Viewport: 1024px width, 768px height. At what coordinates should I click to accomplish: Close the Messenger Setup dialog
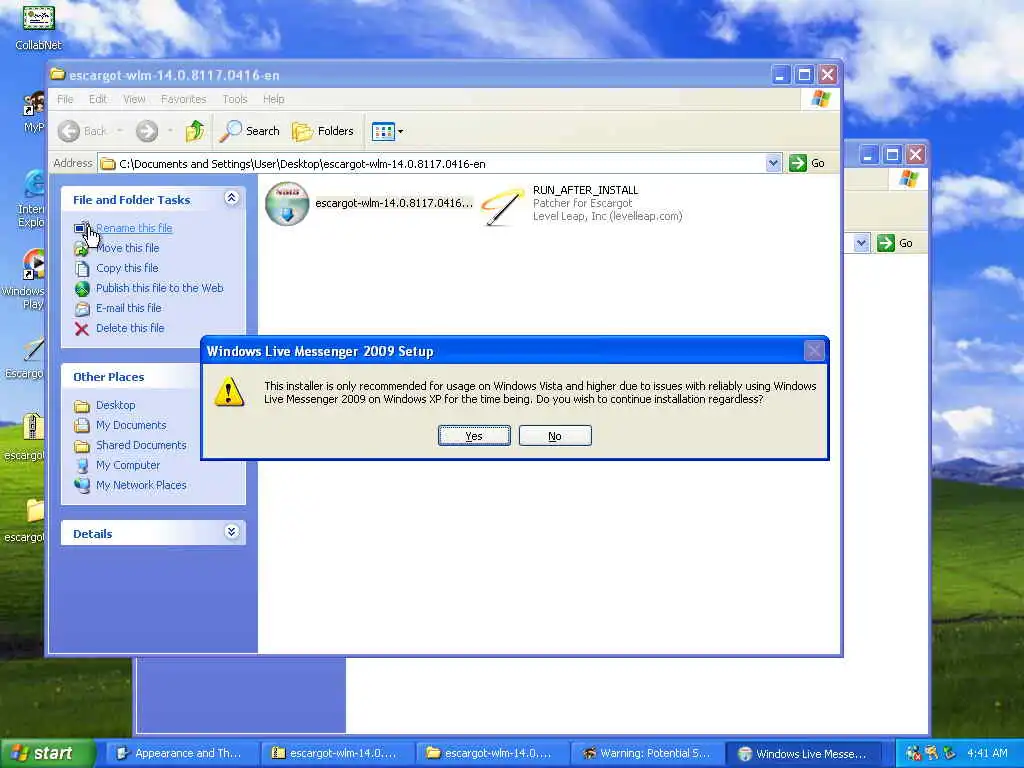coord(814,351)
